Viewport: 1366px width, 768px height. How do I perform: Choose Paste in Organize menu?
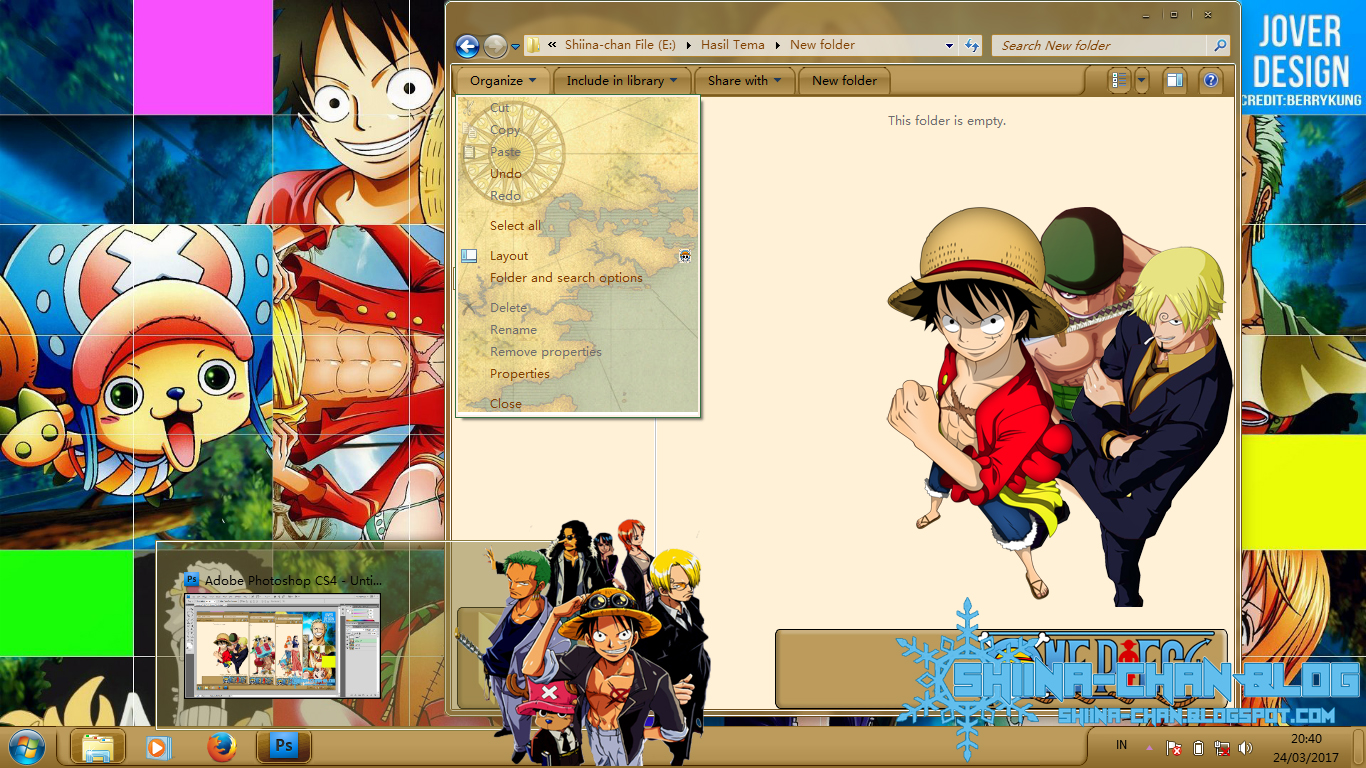pos(579,152)
